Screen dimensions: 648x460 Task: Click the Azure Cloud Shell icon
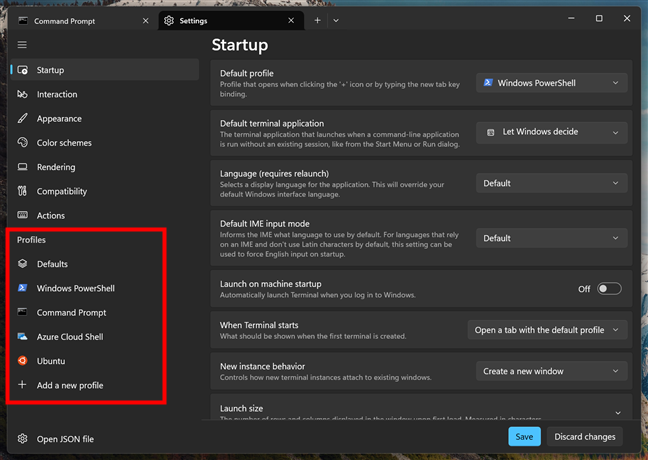[x=22, y=336]
